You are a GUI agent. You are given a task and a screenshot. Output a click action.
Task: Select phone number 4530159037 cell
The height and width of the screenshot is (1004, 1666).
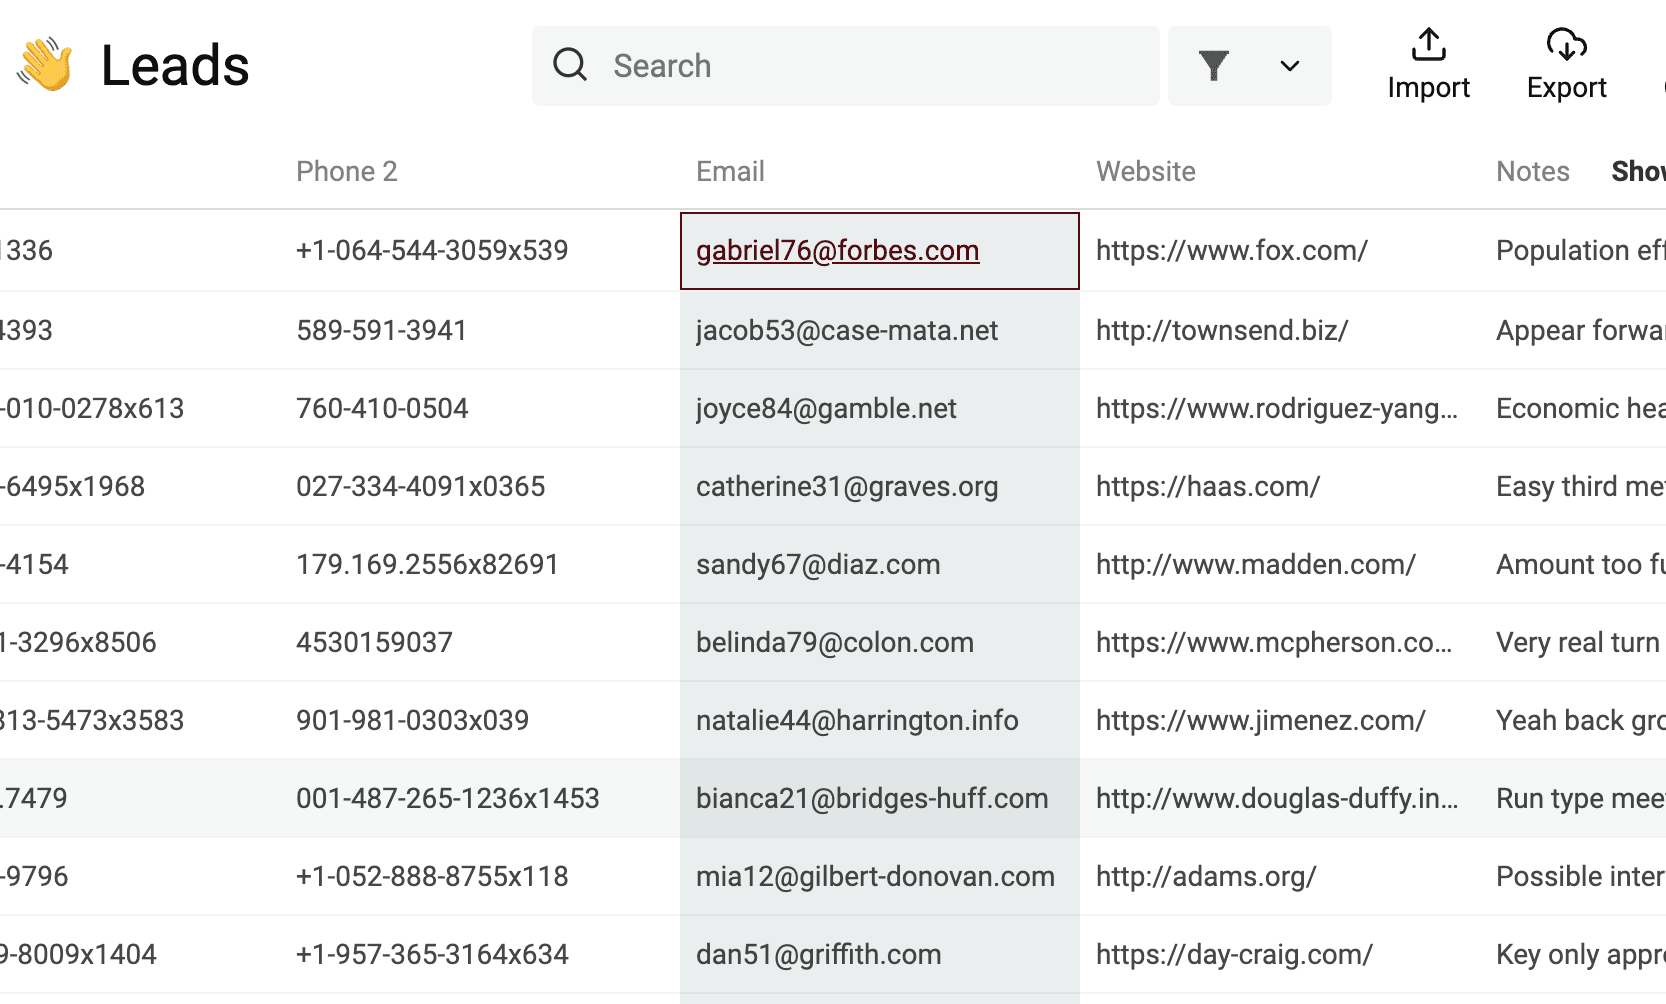pos(374,643)
